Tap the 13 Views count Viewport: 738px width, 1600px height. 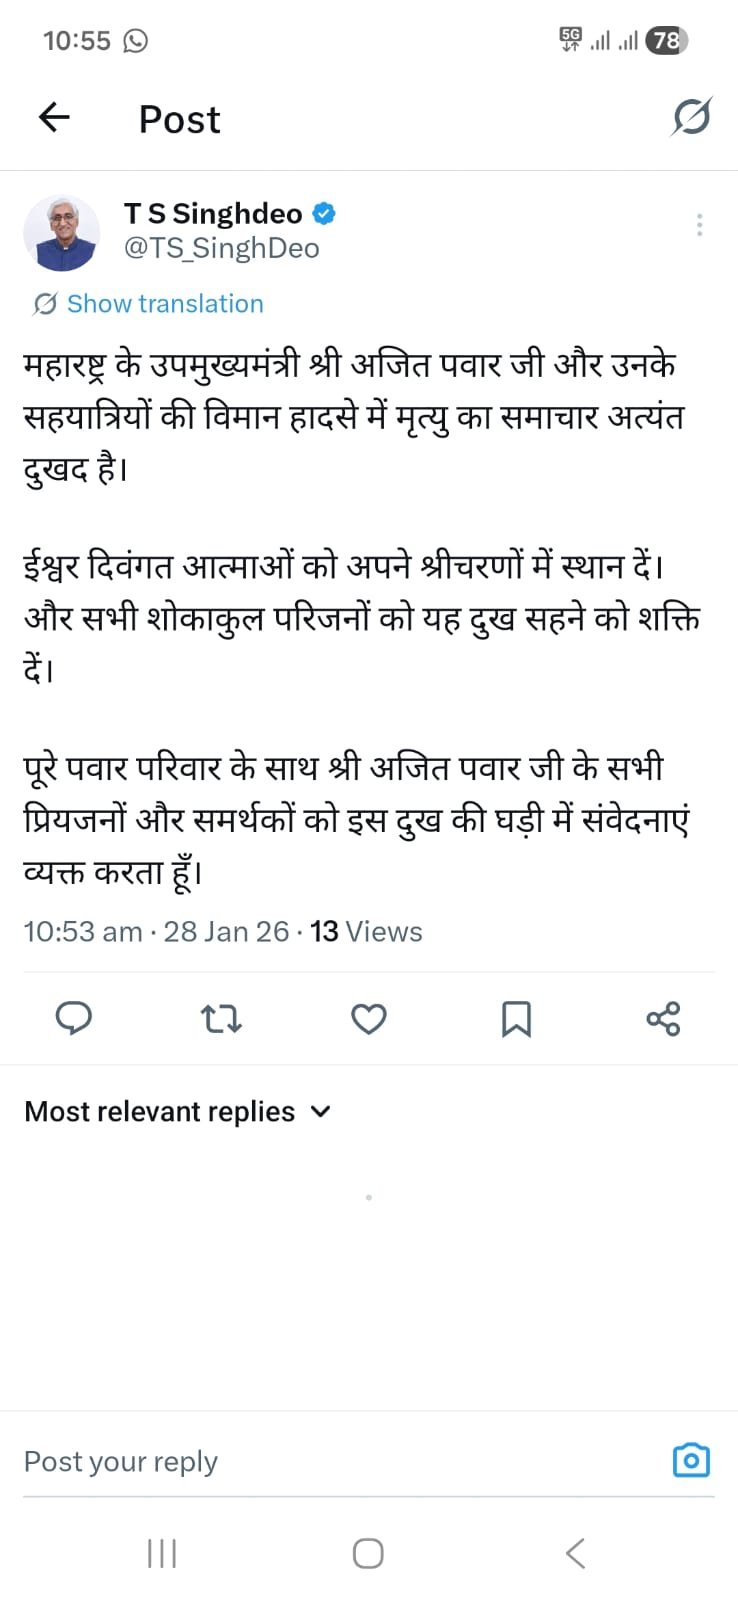coord(366,932)
